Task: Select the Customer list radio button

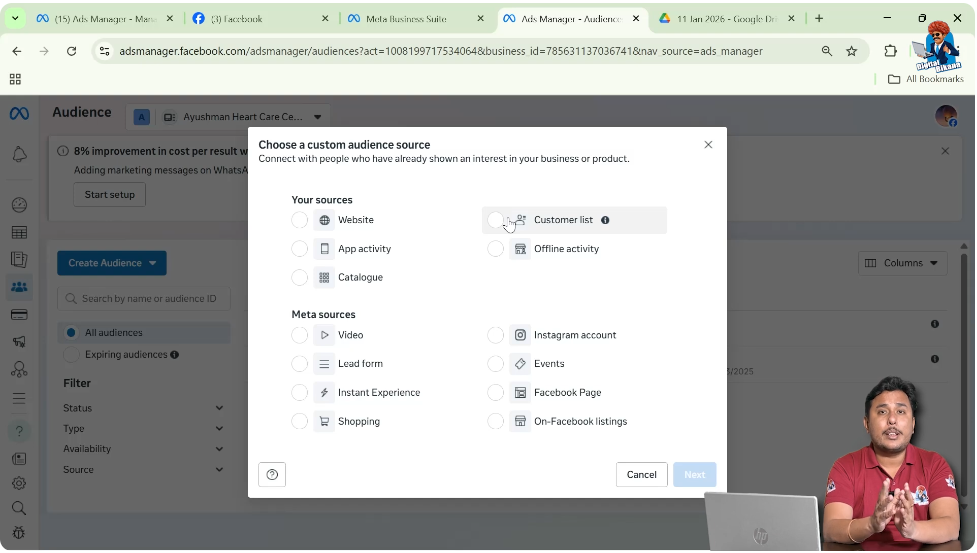Action: (x=495, y=220)
